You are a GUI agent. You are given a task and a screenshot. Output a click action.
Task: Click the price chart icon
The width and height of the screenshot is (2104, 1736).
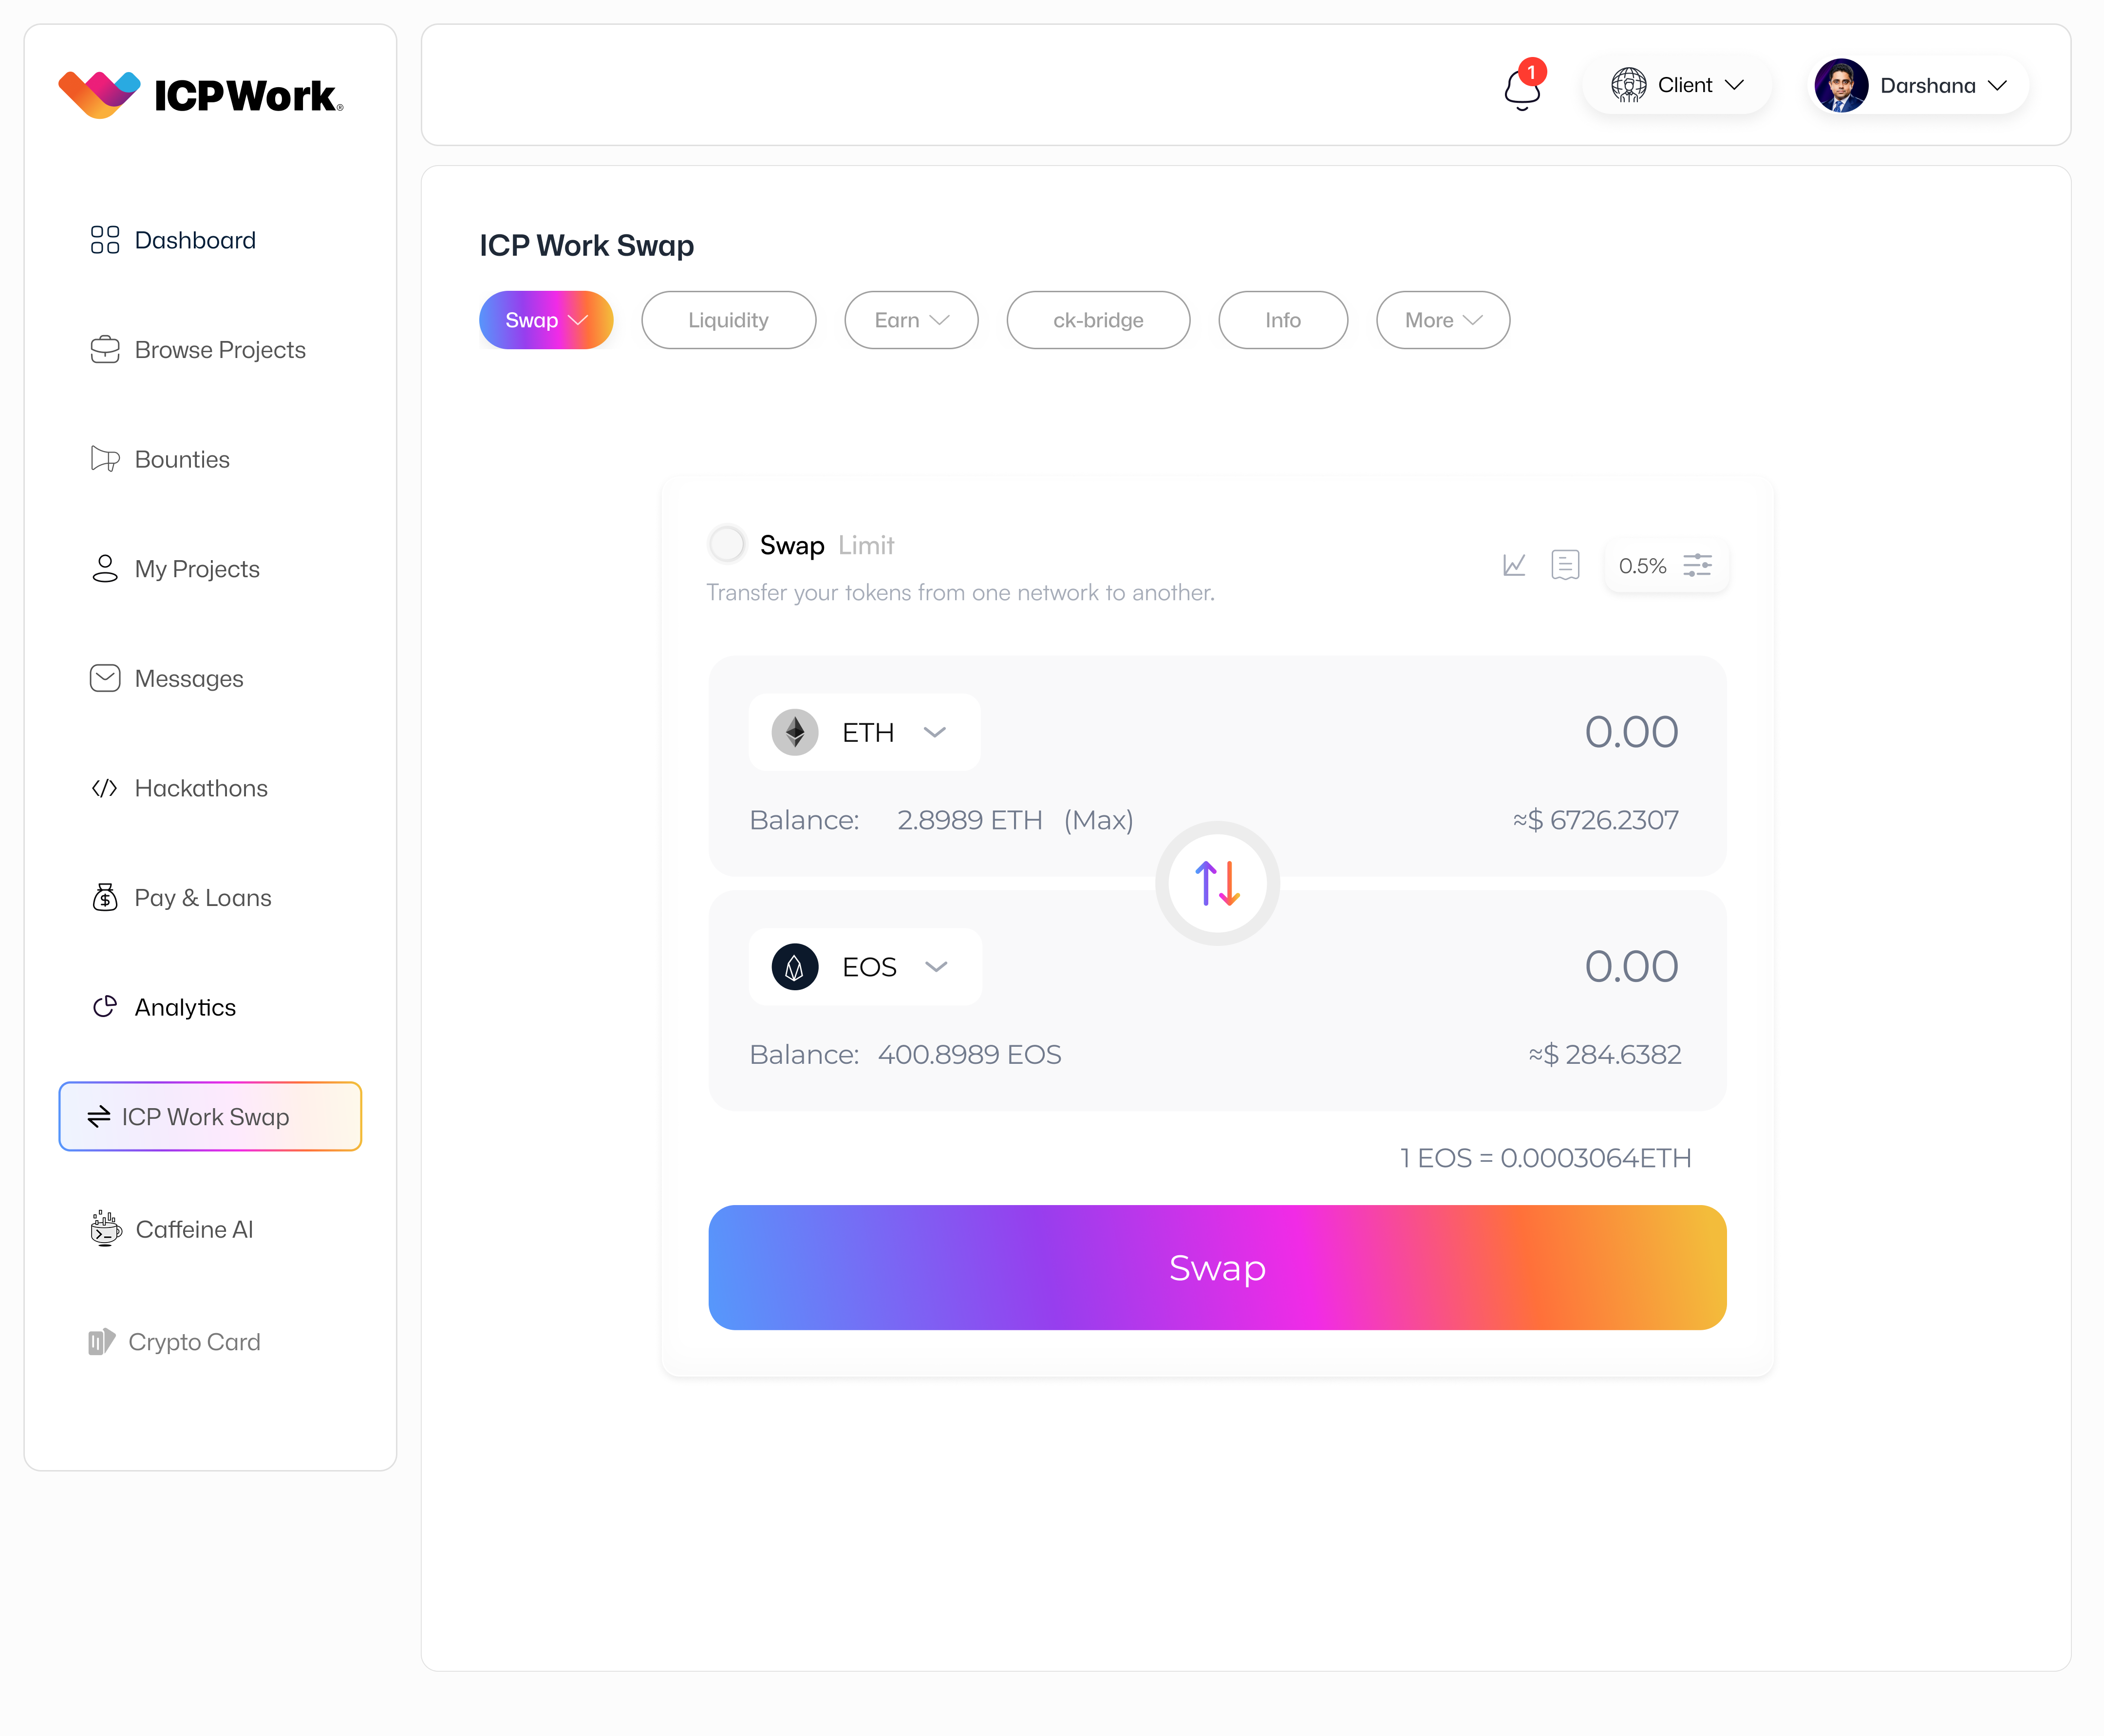[x=1514, y=565]
